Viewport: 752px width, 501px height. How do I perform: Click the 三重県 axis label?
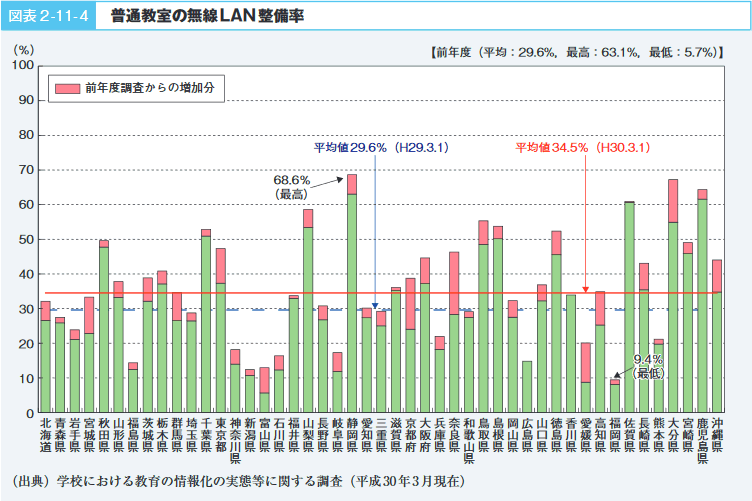point(381,435)
